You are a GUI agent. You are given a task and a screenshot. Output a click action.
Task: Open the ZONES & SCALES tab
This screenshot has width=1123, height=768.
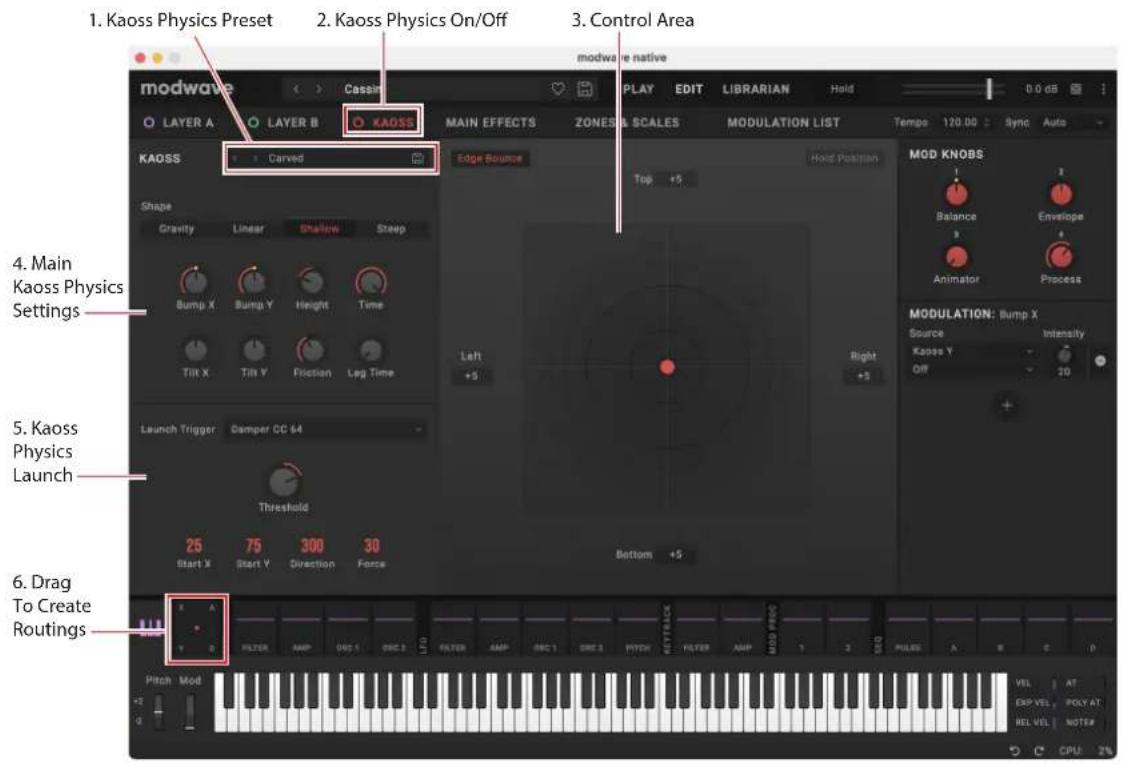[x=627, y=123]
